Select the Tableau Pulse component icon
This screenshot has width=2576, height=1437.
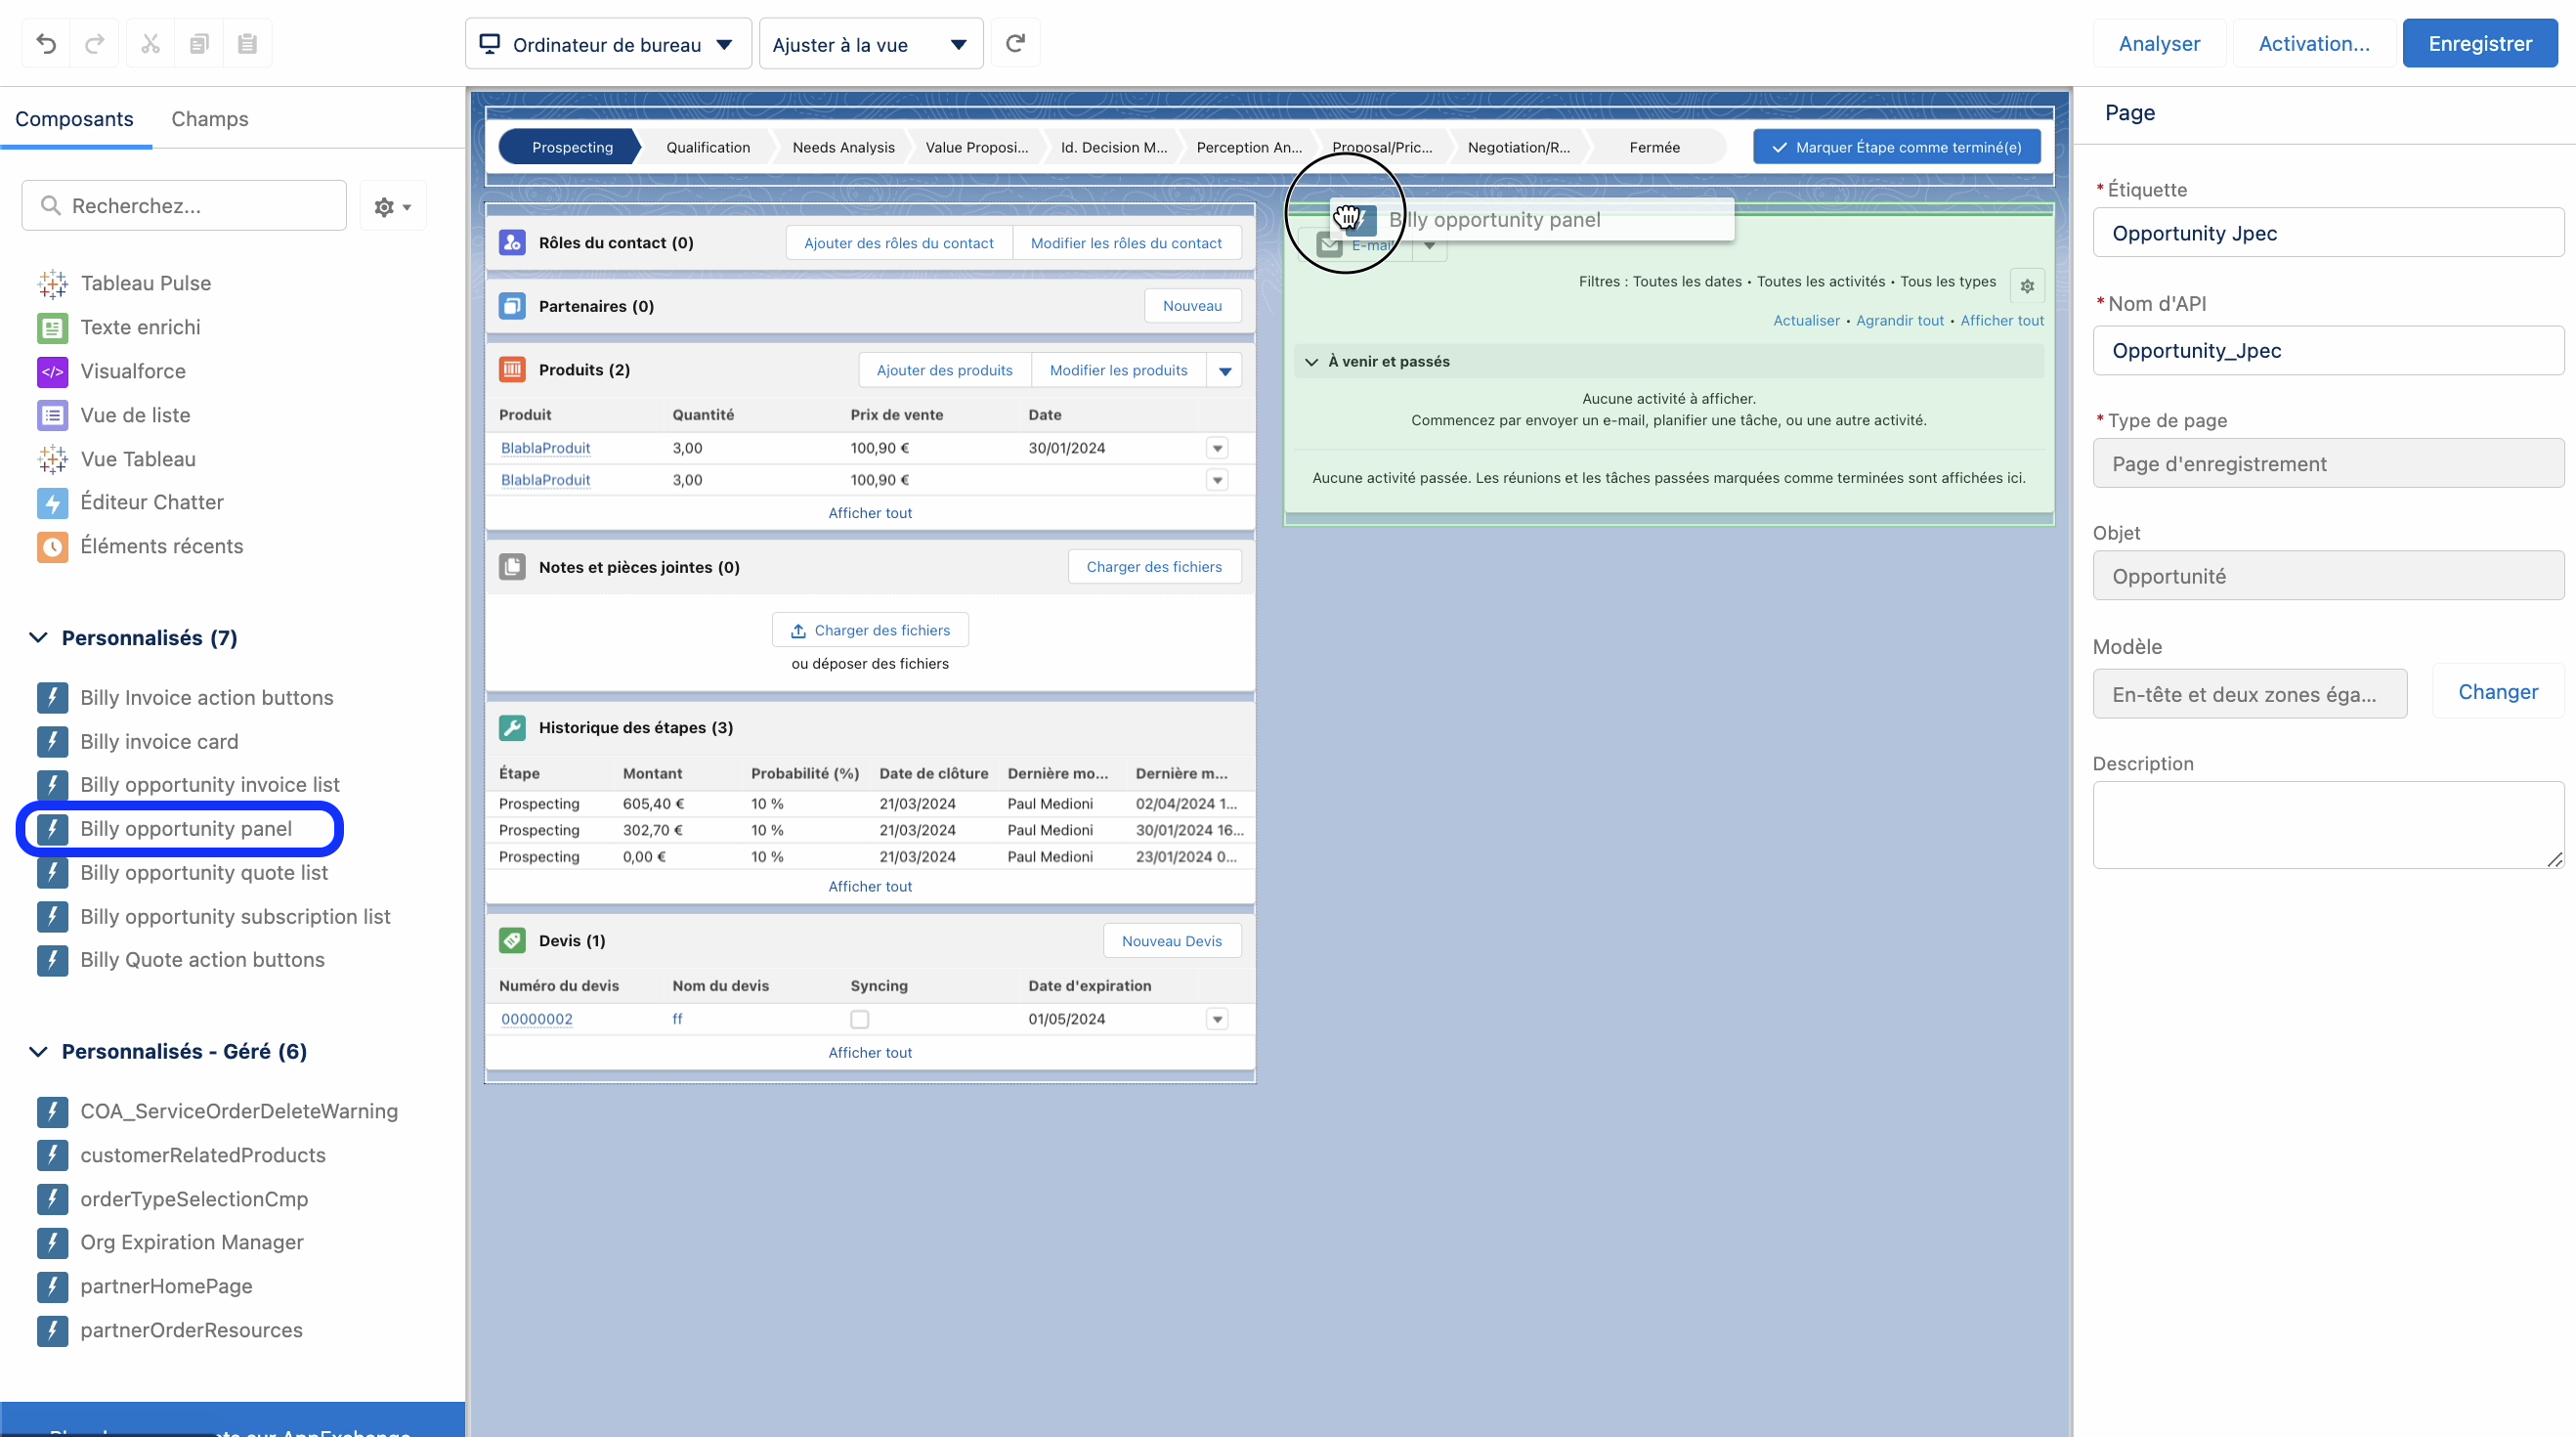click(x=52, y=284)
